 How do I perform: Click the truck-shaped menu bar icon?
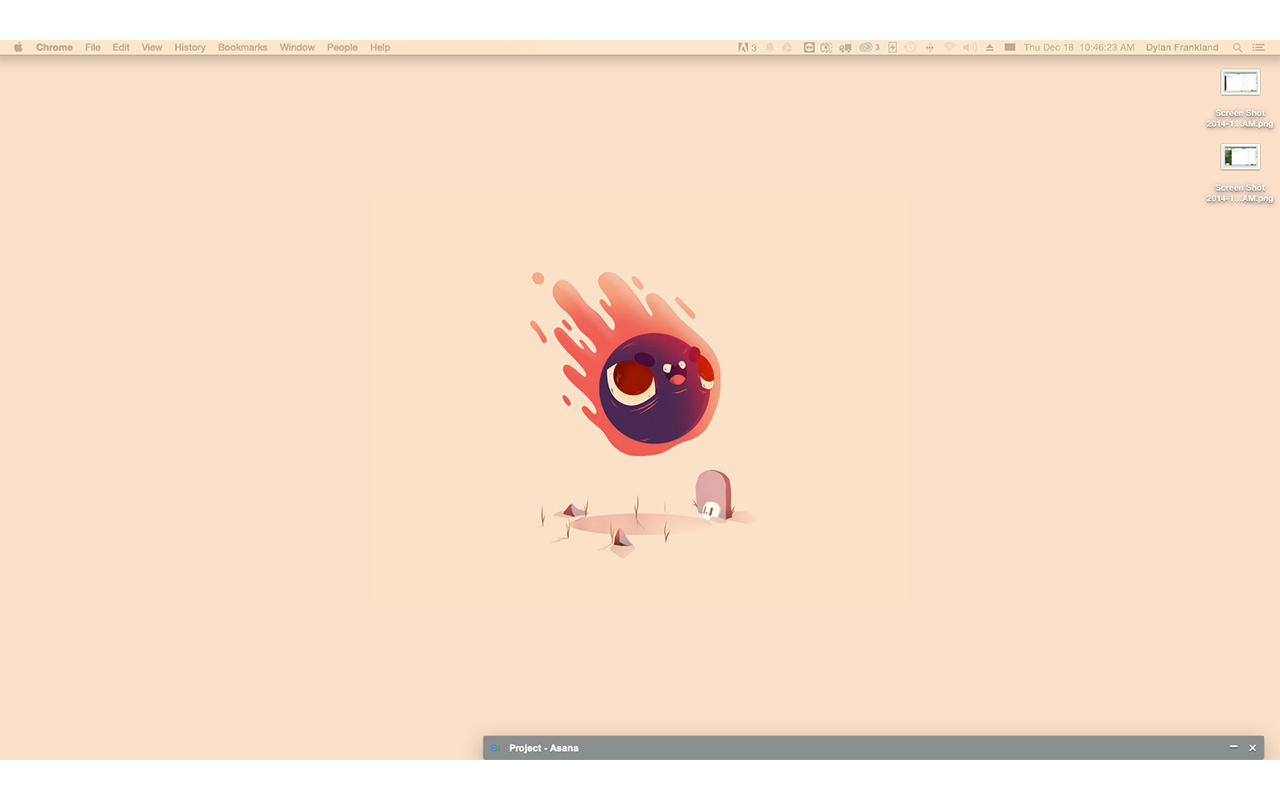(x=845, y=47)
